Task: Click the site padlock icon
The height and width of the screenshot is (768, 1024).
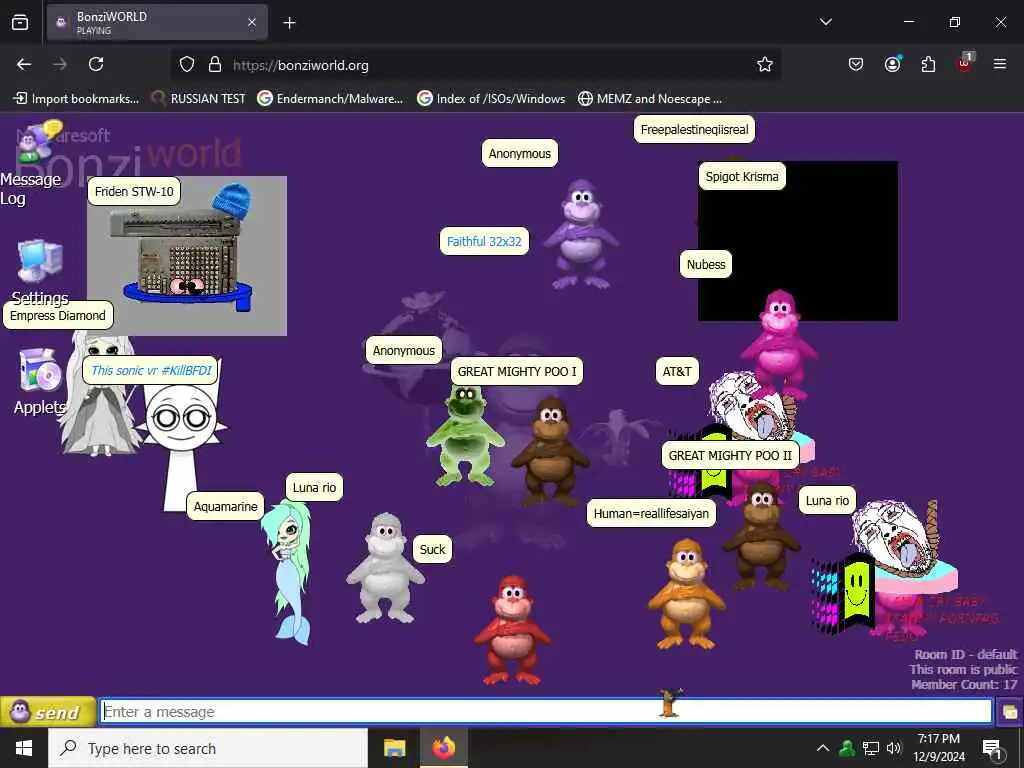Action: pyautogui.click(x=215, y=65)
